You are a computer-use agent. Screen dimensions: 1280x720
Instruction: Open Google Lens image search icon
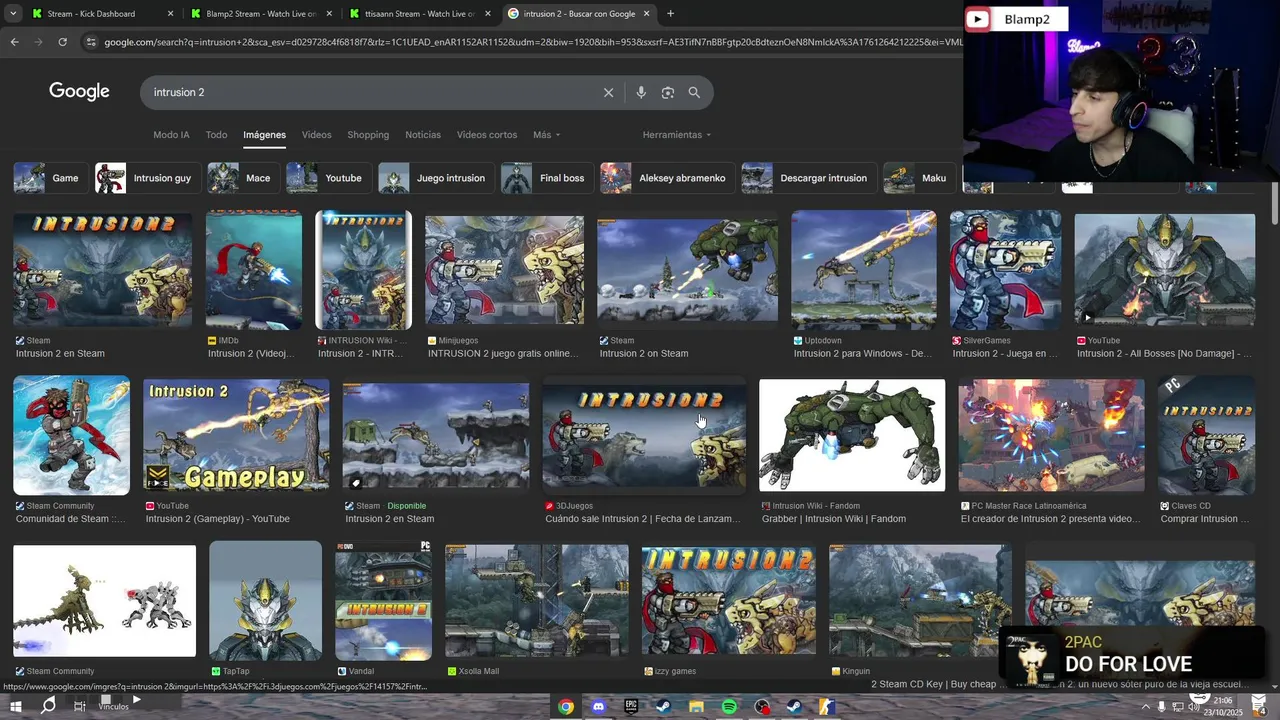pos(667,92)
